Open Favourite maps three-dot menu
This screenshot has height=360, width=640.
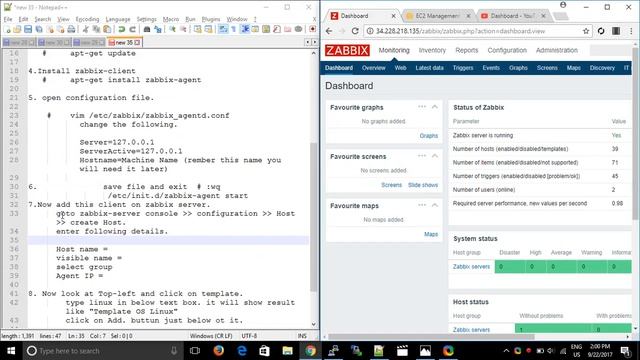[x=422, y=205]
